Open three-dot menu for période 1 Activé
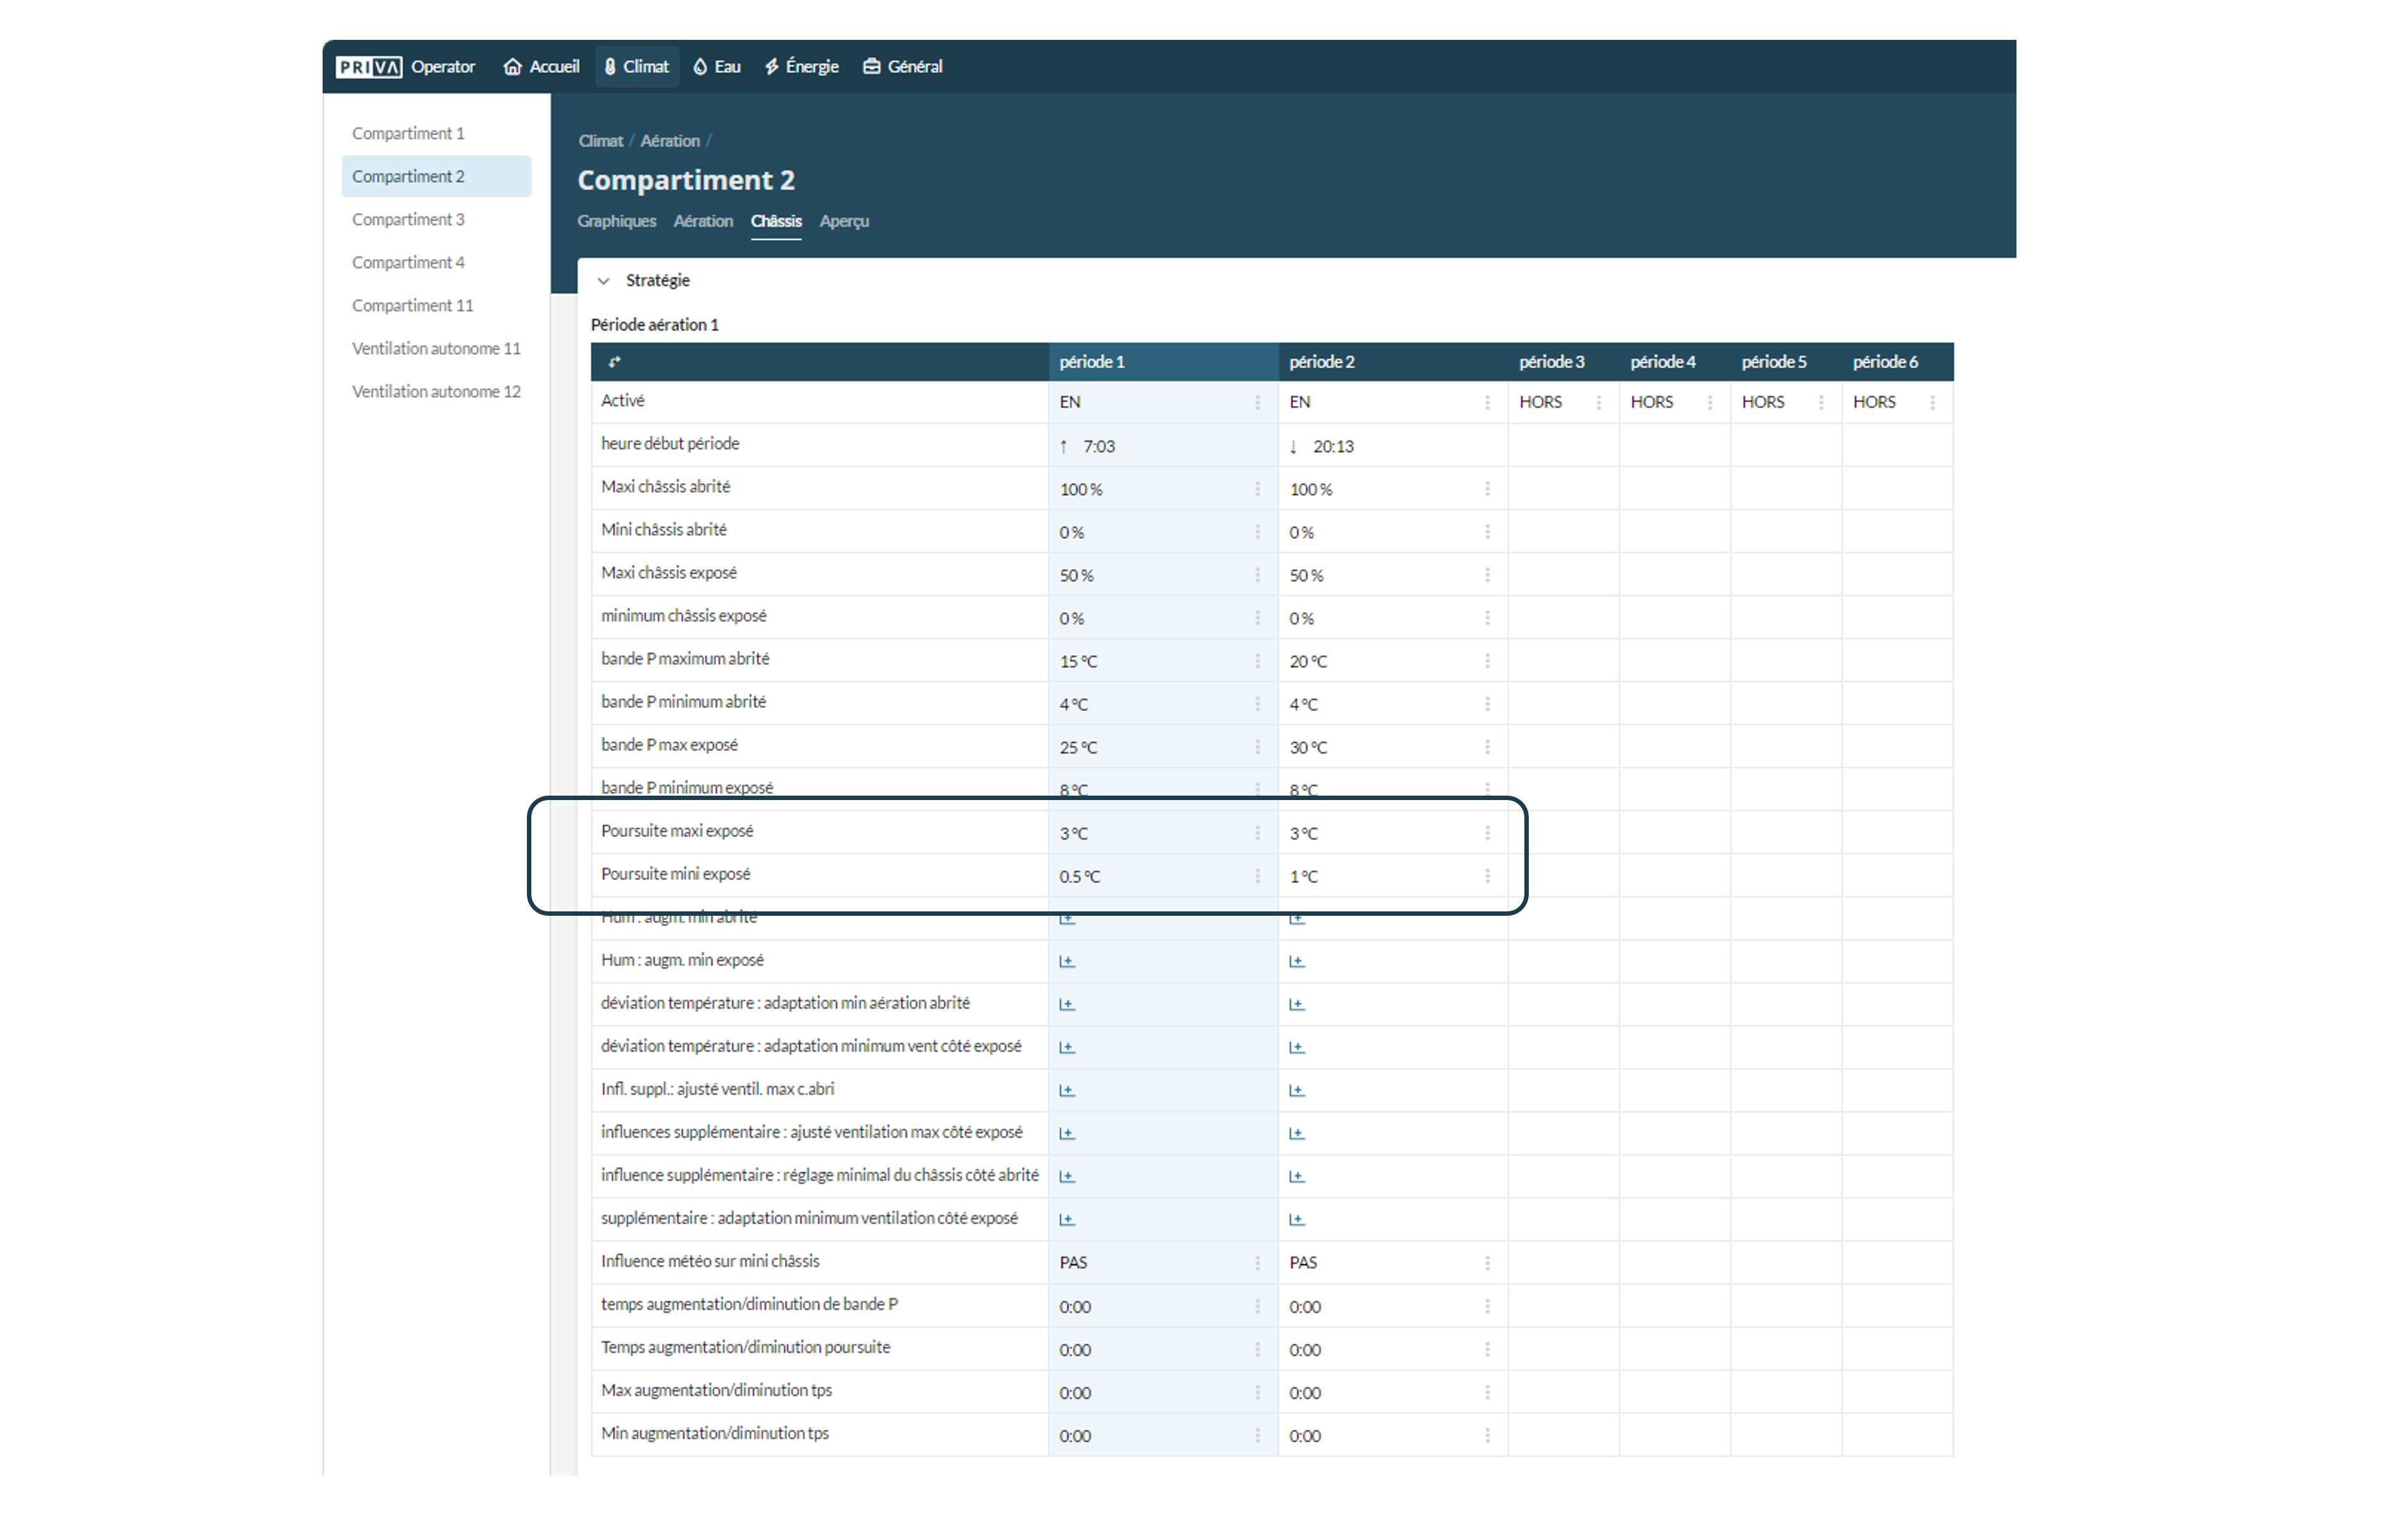The image size is (2408, 1516). 1257,402
